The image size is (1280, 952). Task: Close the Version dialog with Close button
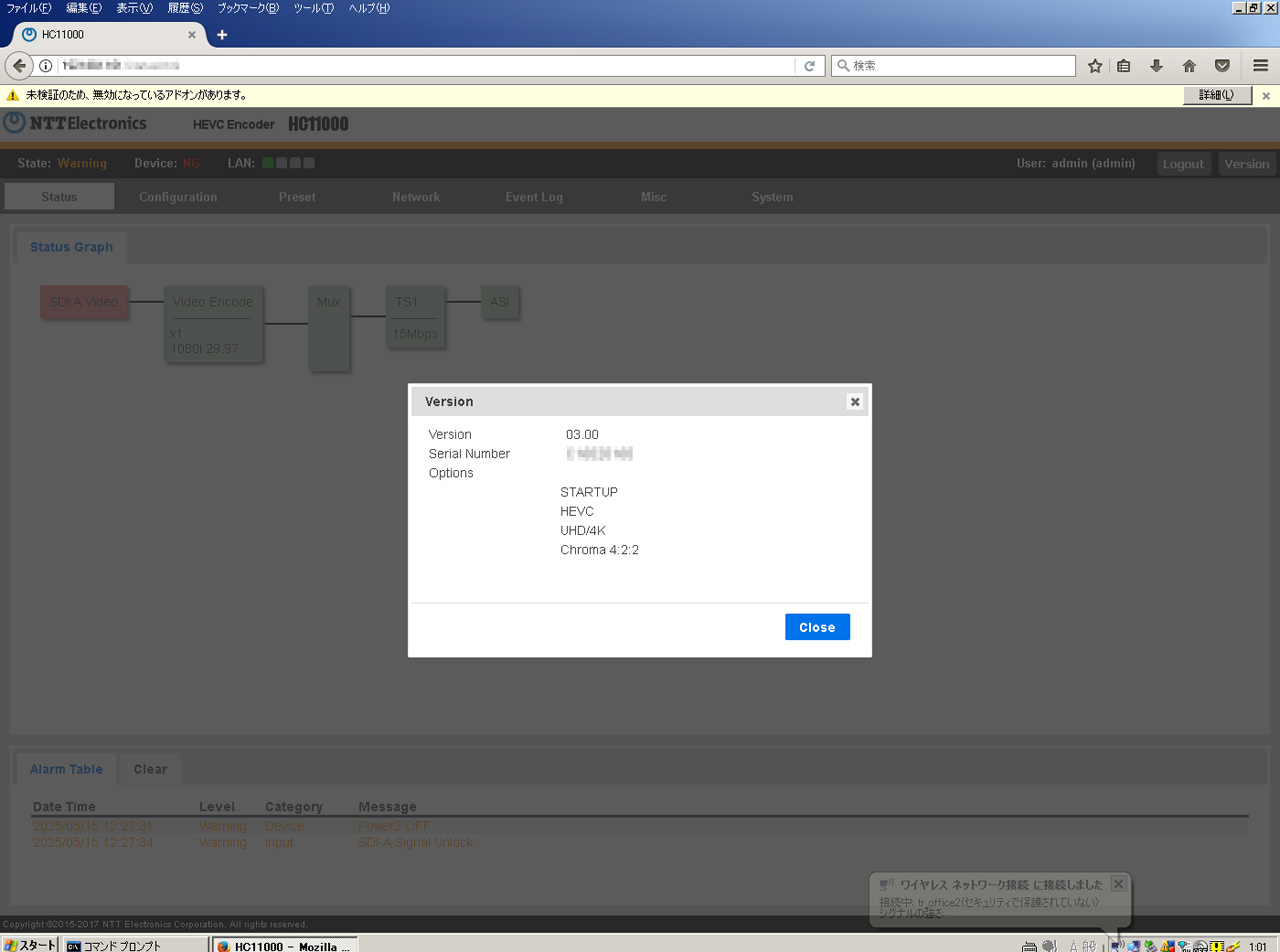(x=817, y=627)
